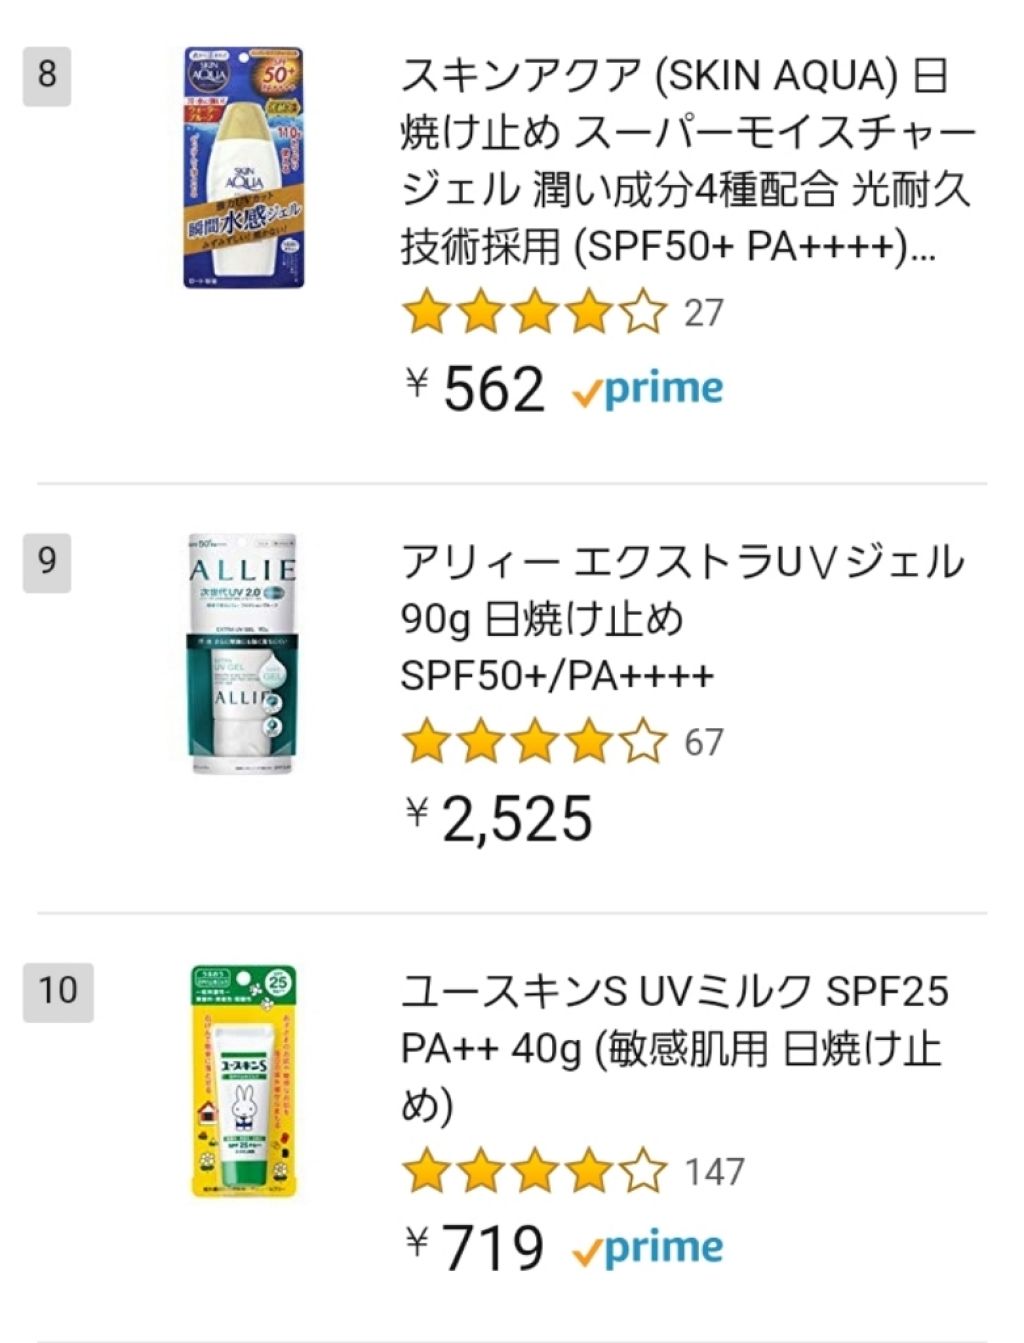1024x1343 pixels.
Task: Click the Prime badge on Yuskin UV Milk
Action: click(649, 1246)
